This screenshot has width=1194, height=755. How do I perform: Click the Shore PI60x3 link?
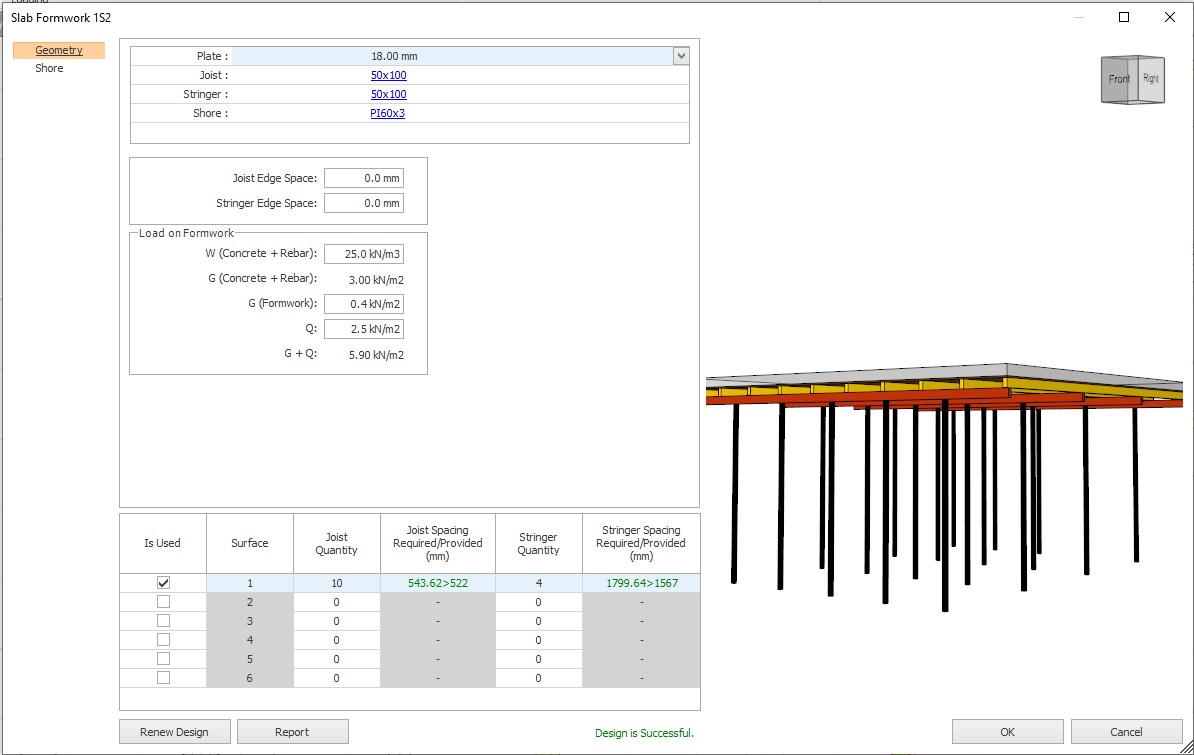(387, 113)
